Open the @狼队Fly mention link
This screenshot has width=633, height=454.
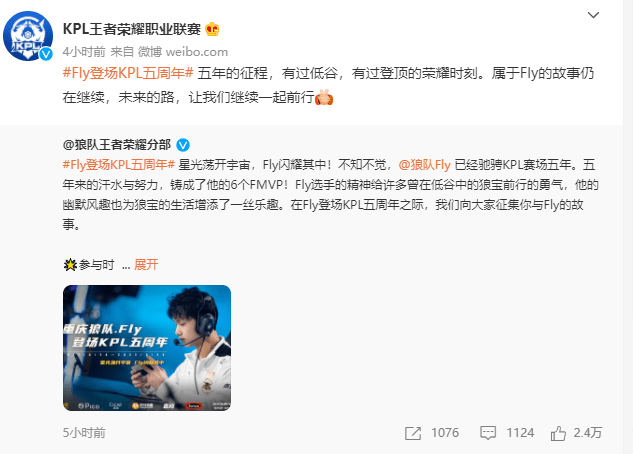click(x=424, y=165)
